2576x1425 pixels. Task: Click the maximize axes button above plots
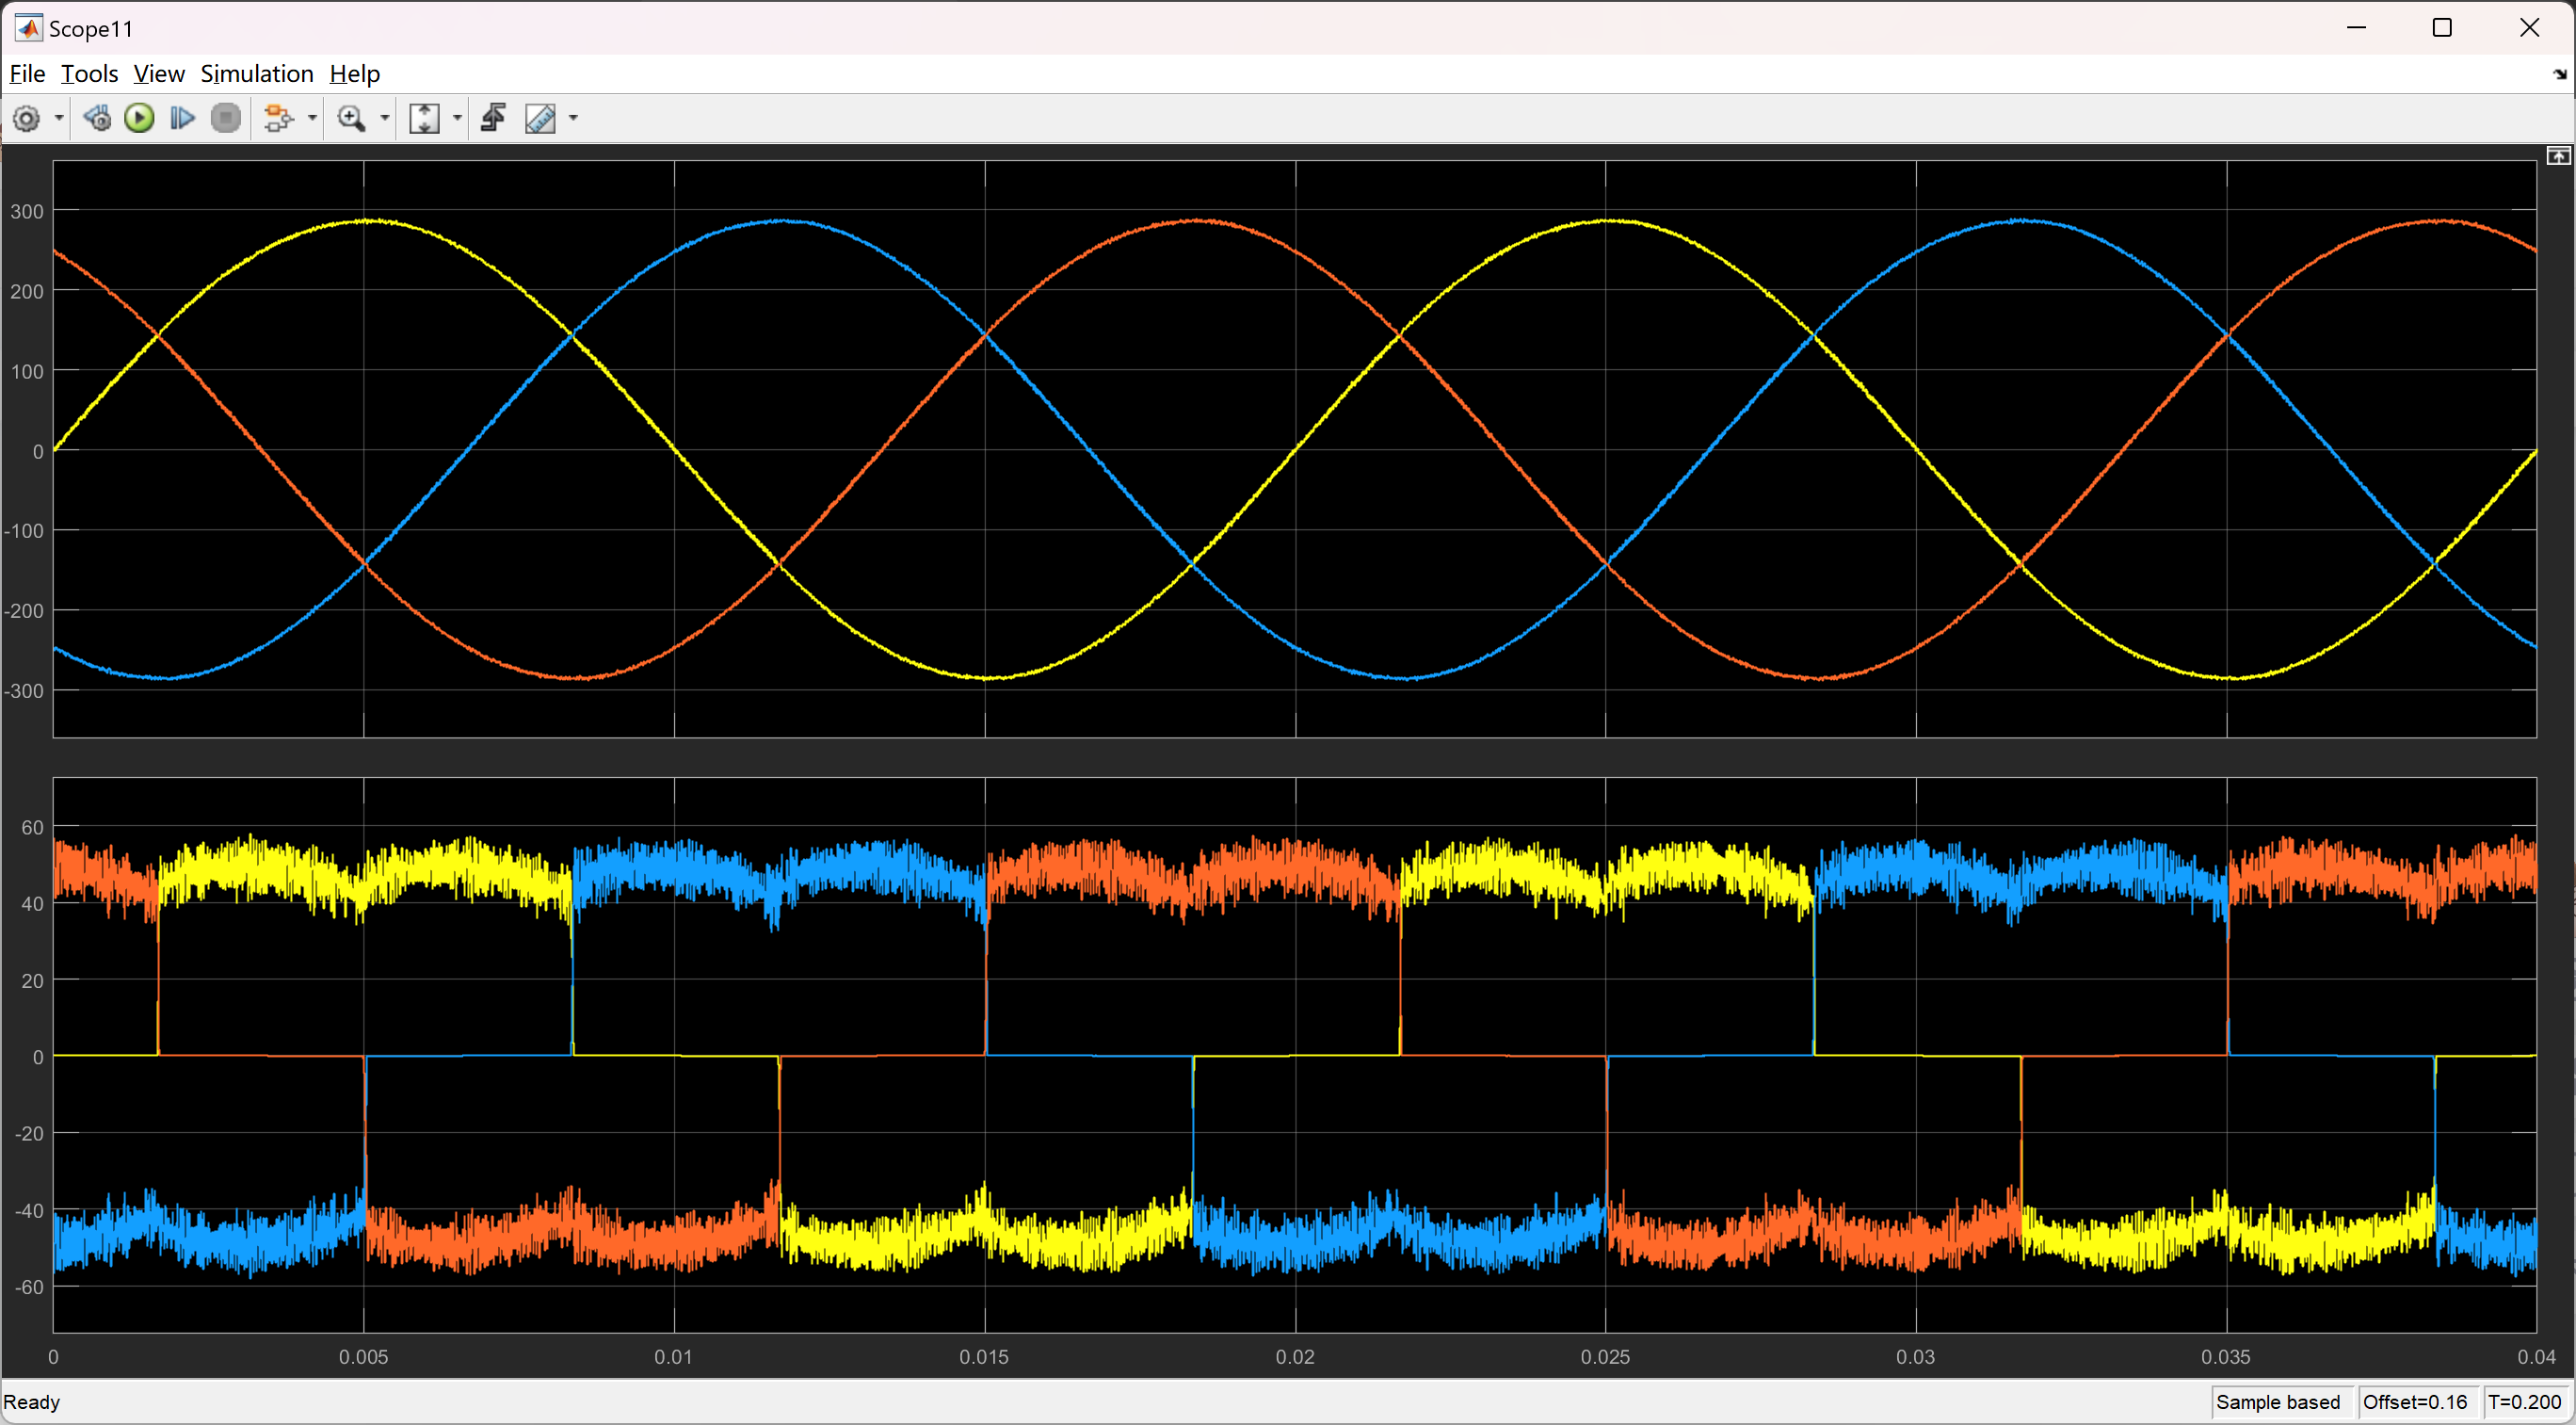click(2558, 156)
